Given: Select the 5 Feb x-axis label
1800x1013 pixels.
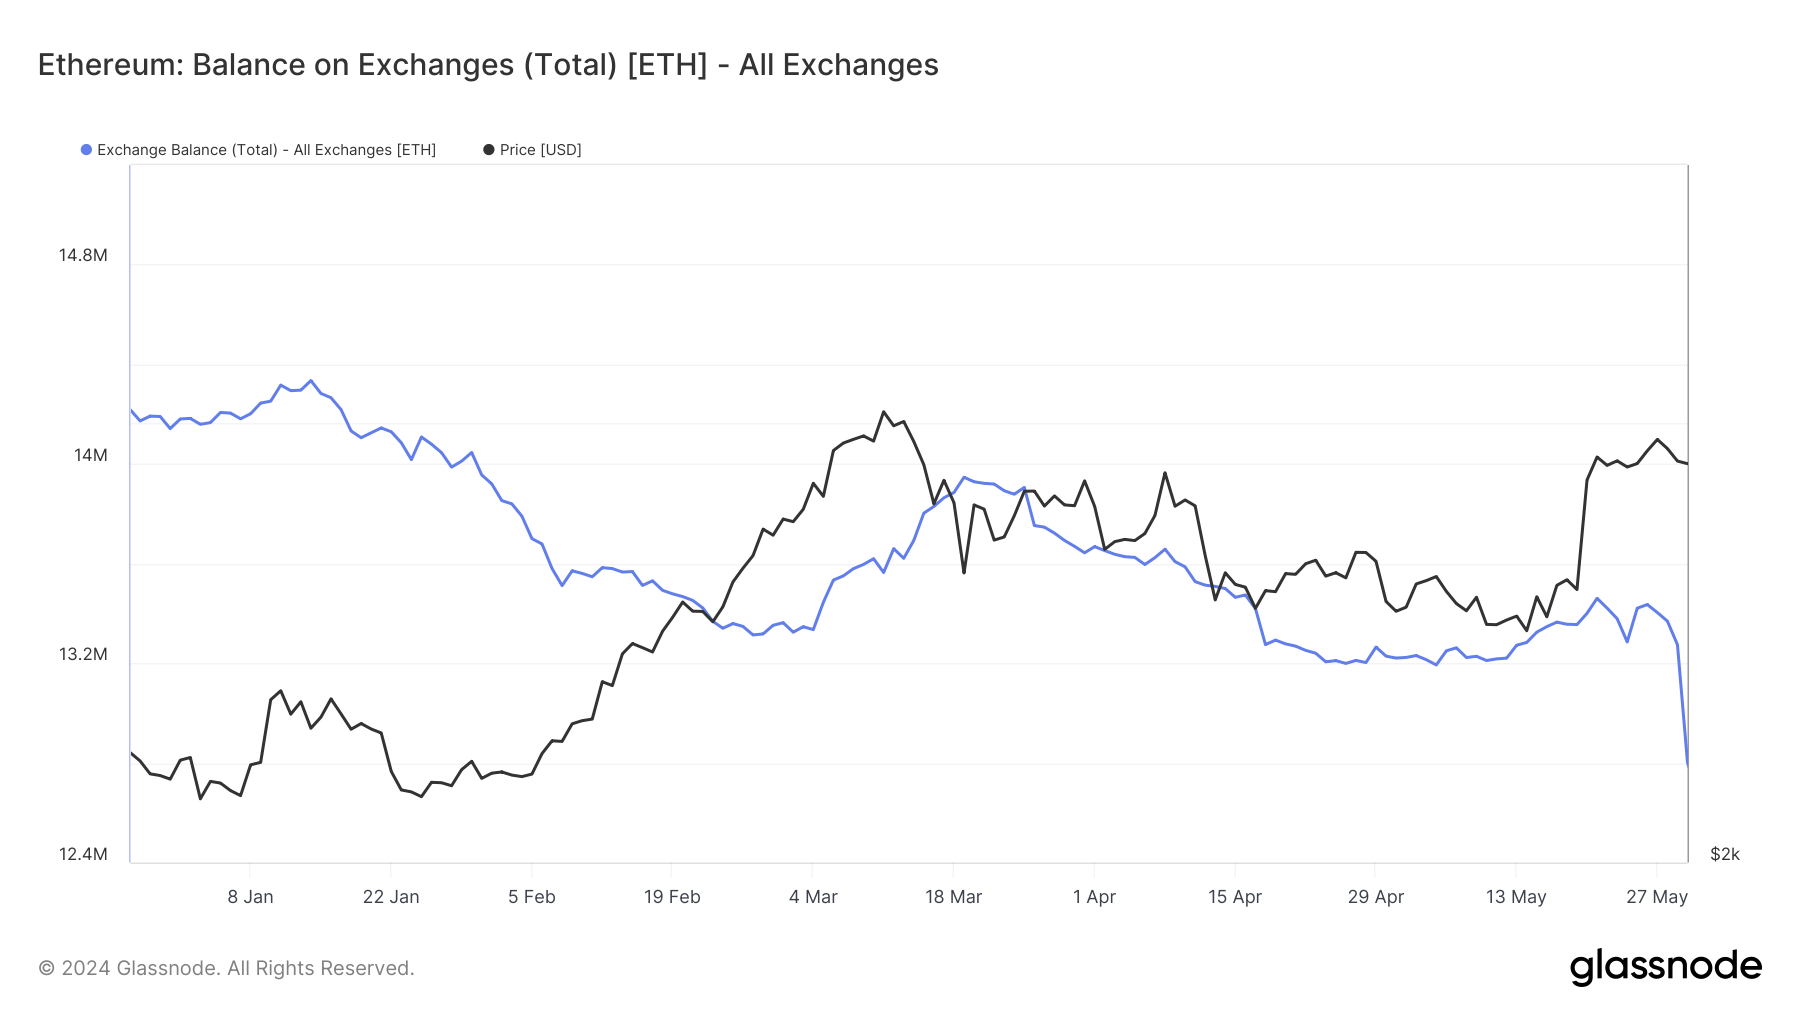Looking at the screenshot, I should point(531,897).
